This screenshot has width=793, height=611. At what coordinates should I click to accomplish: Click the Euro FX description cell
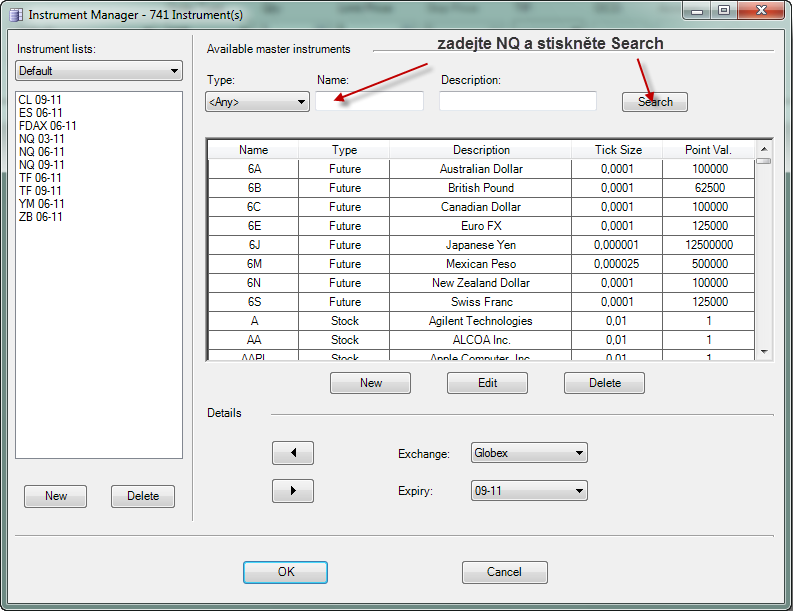481,226
